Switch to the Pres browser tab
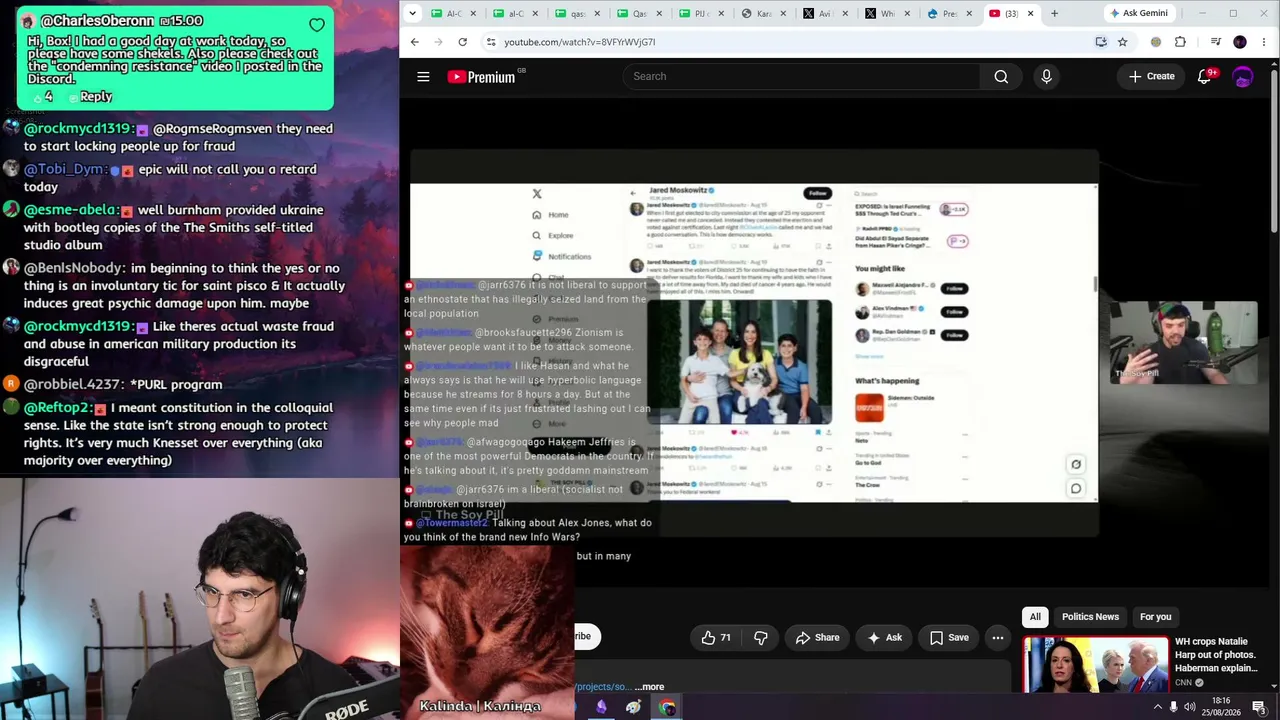Screen dimensions: 1280x720 coord(948,13)
